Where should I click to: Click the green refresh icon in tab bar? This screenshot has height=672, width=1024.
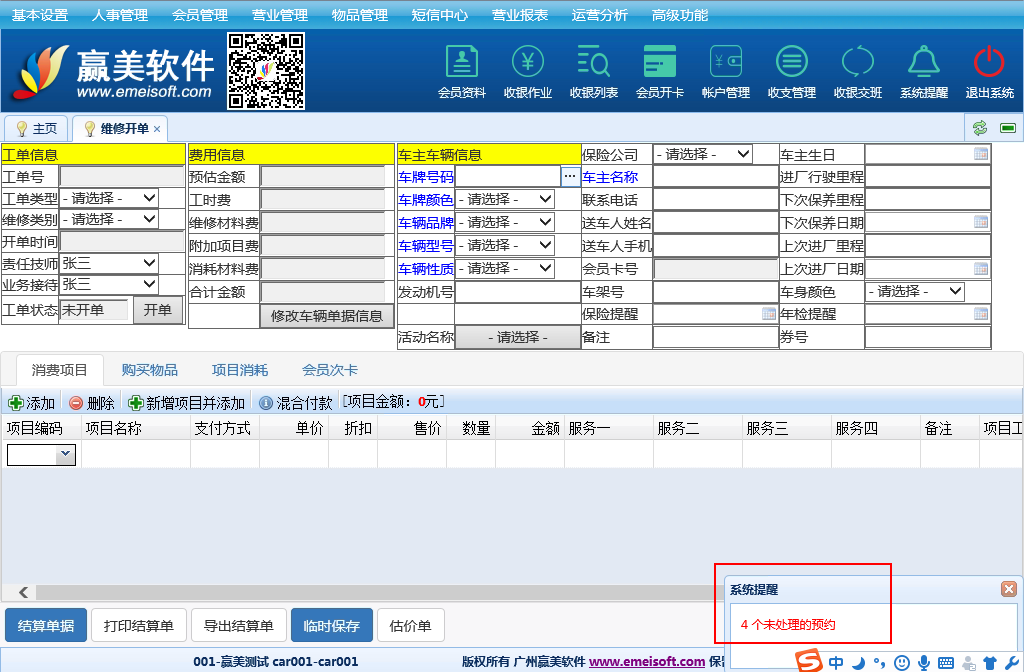pos(979,128)
